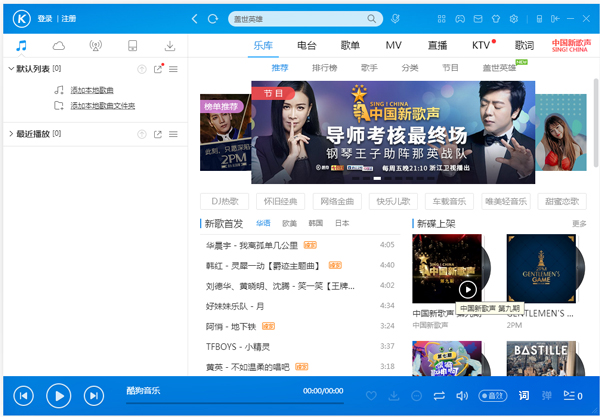The image size is (600, 417).
Task: Click the main content vertical scrollbar
Action: tap(596, 122)
